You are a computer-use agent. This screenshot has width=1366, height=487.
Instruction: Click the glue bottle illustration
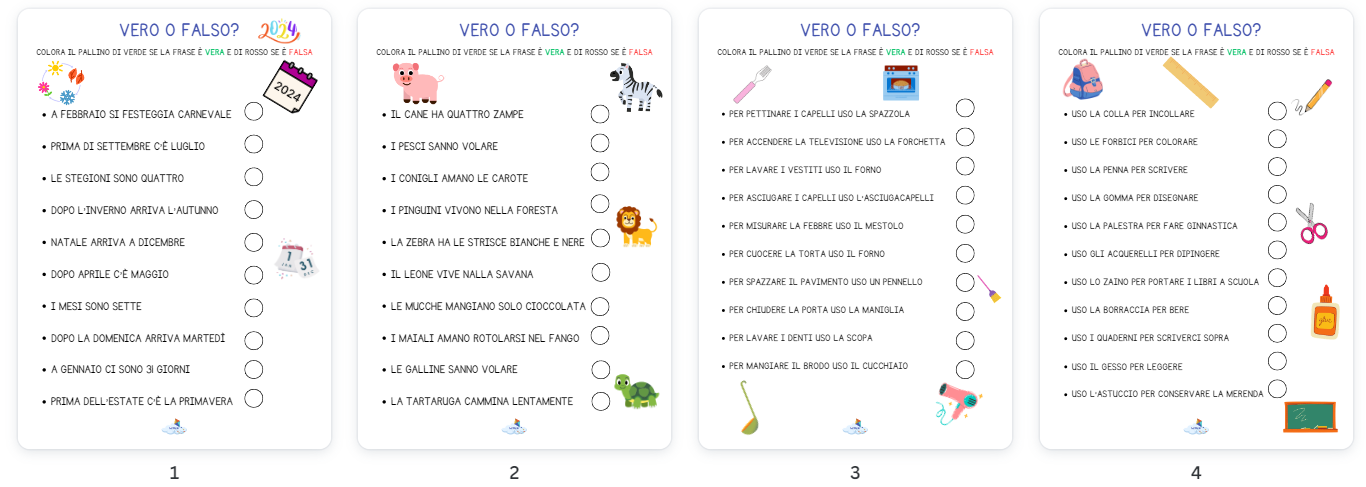1324,311
